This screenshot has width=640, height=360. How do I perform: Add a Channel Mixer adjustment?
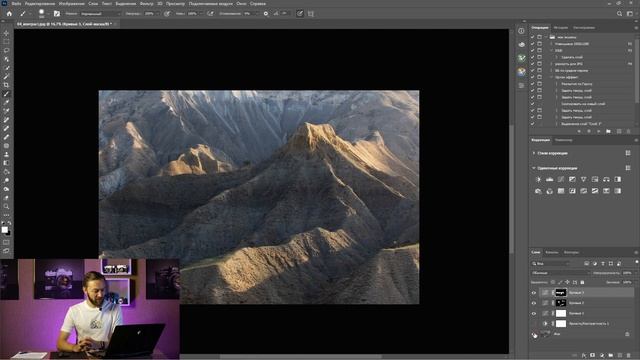549,191
